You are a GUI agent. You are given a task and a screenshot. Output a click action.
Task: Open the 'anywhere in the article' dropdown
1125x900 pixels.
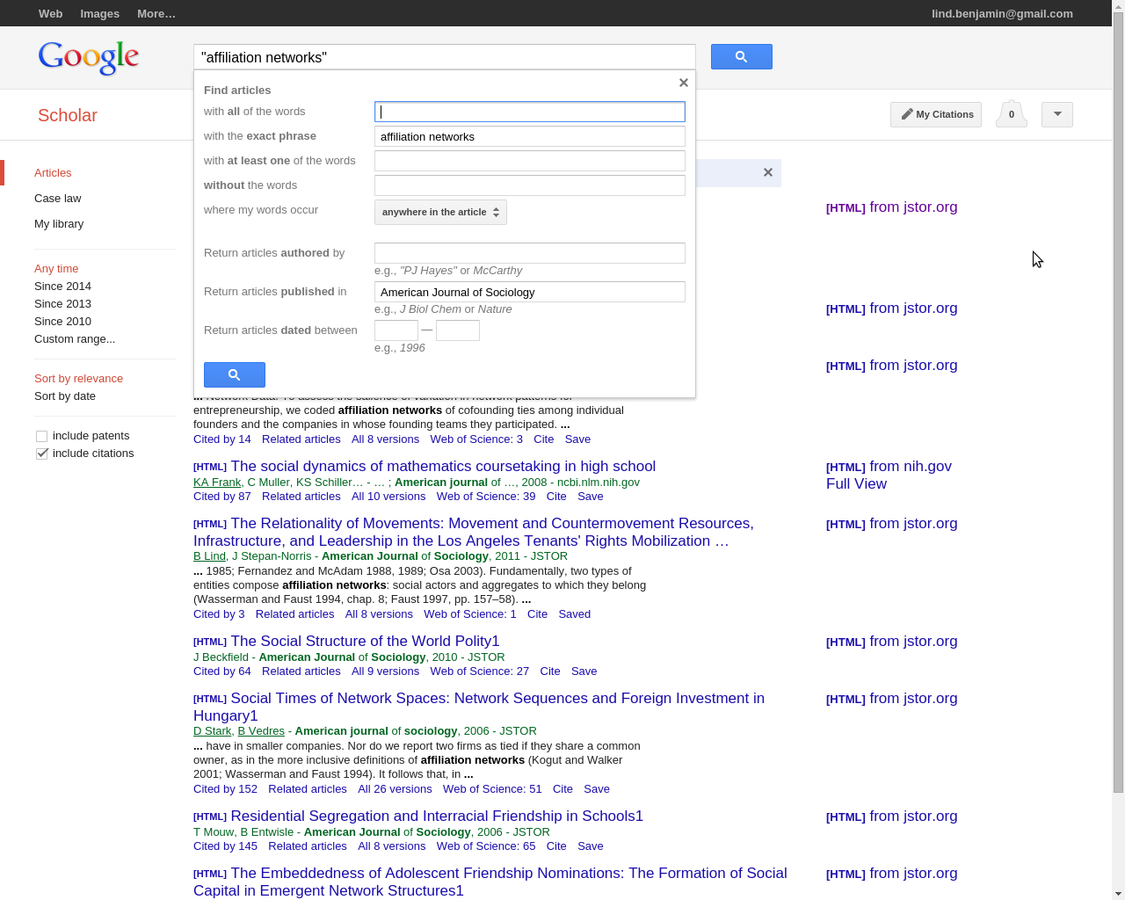tap(441, 212)
